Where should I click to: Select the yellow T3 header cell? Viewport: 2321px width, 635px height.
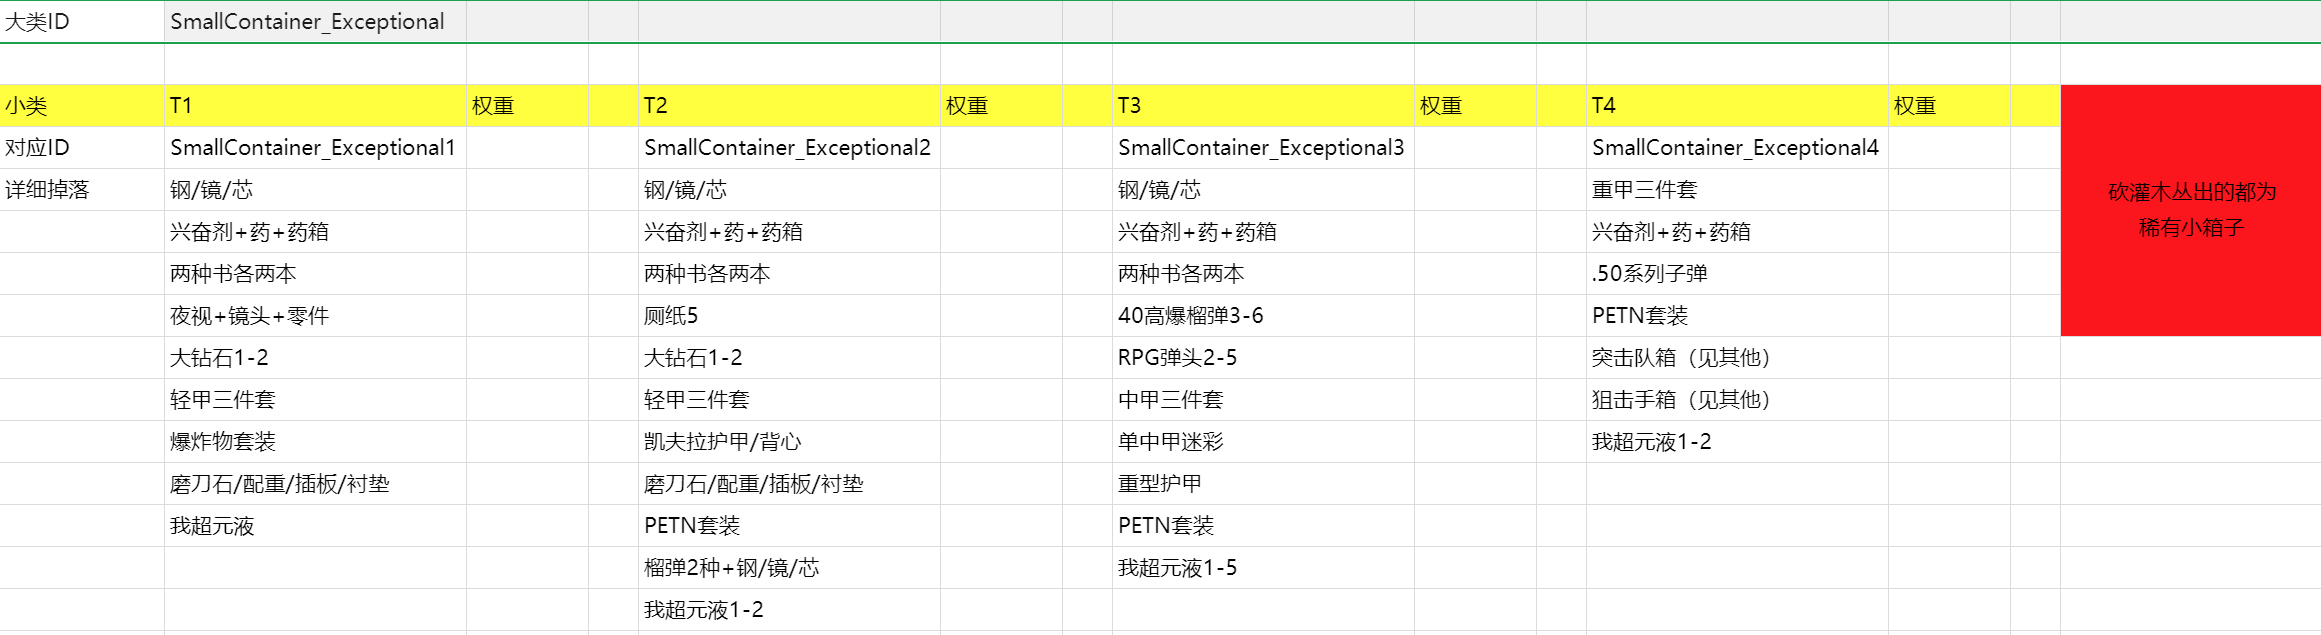coord(1263,106)
